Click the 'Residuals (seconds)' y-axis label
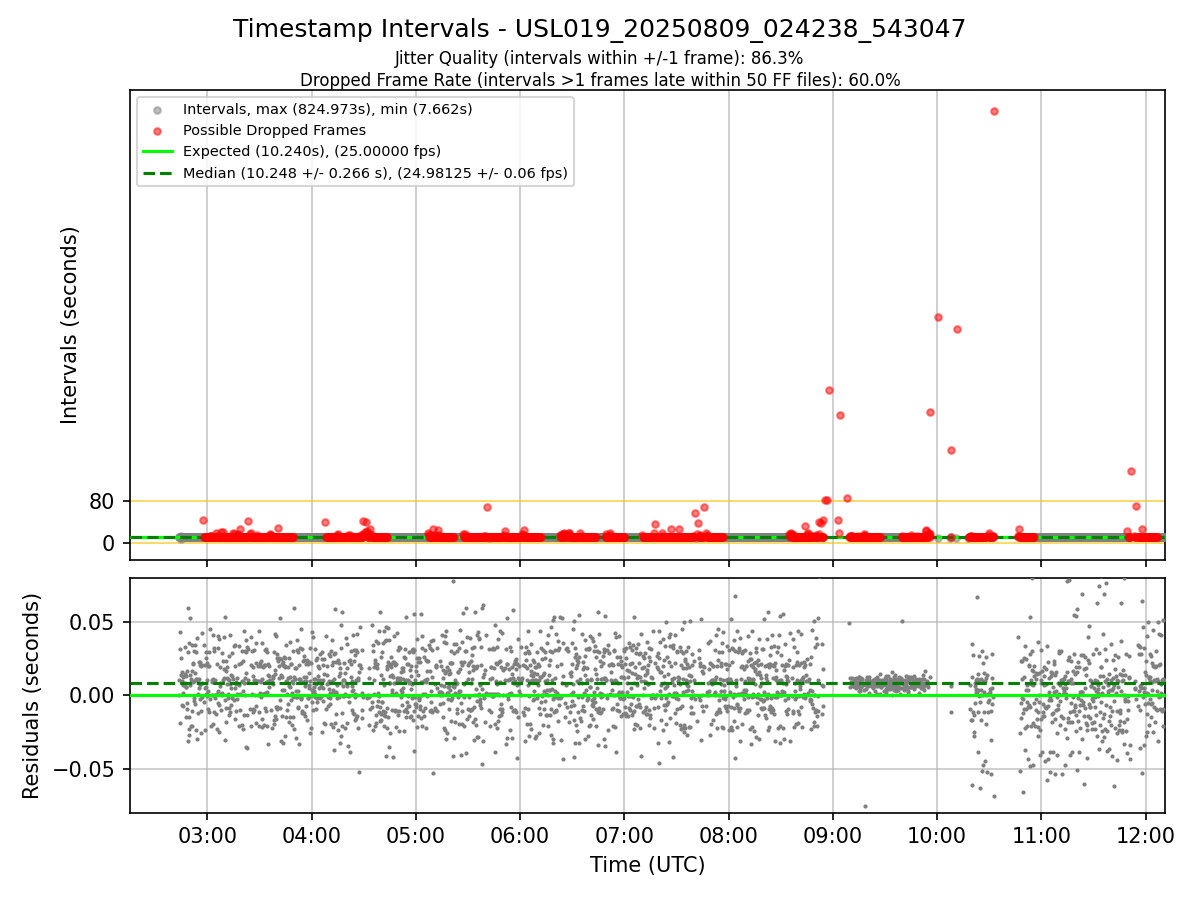The width and height of the screenshot is (1200, 900). coord(32,696)
